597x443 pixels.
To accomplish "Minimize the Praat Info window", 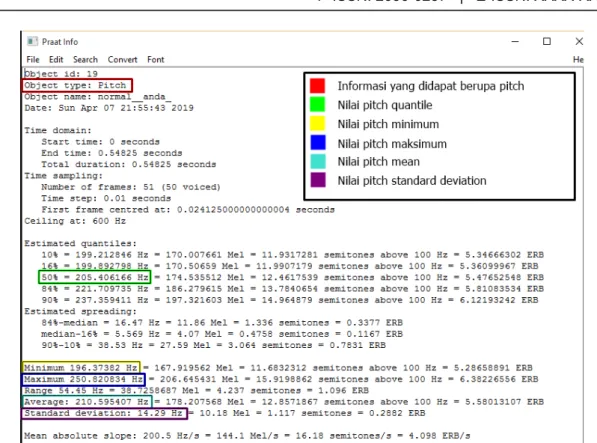I will click(x=515, y=41).
